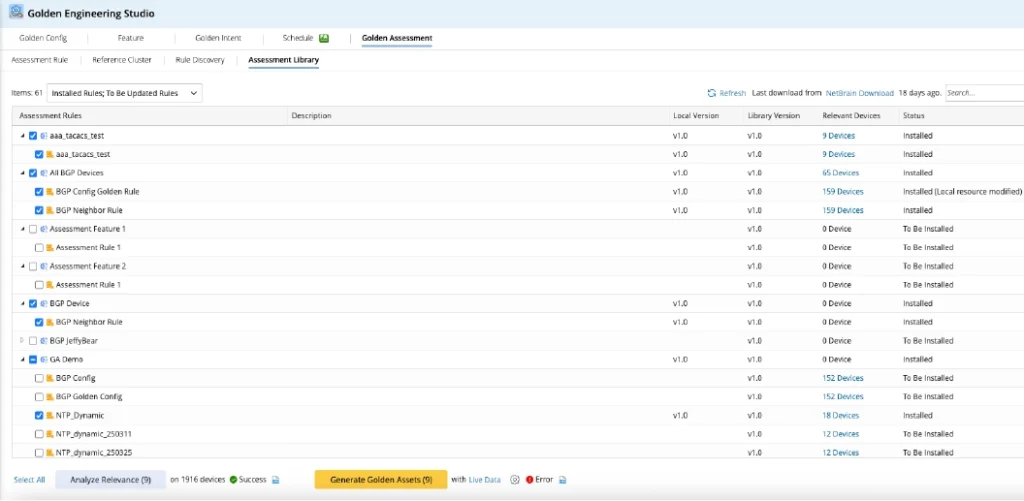This screenshot has width=1024, height=501.
Task: Collapse the BGP Device tree node
Action: [x=22, y=304]
